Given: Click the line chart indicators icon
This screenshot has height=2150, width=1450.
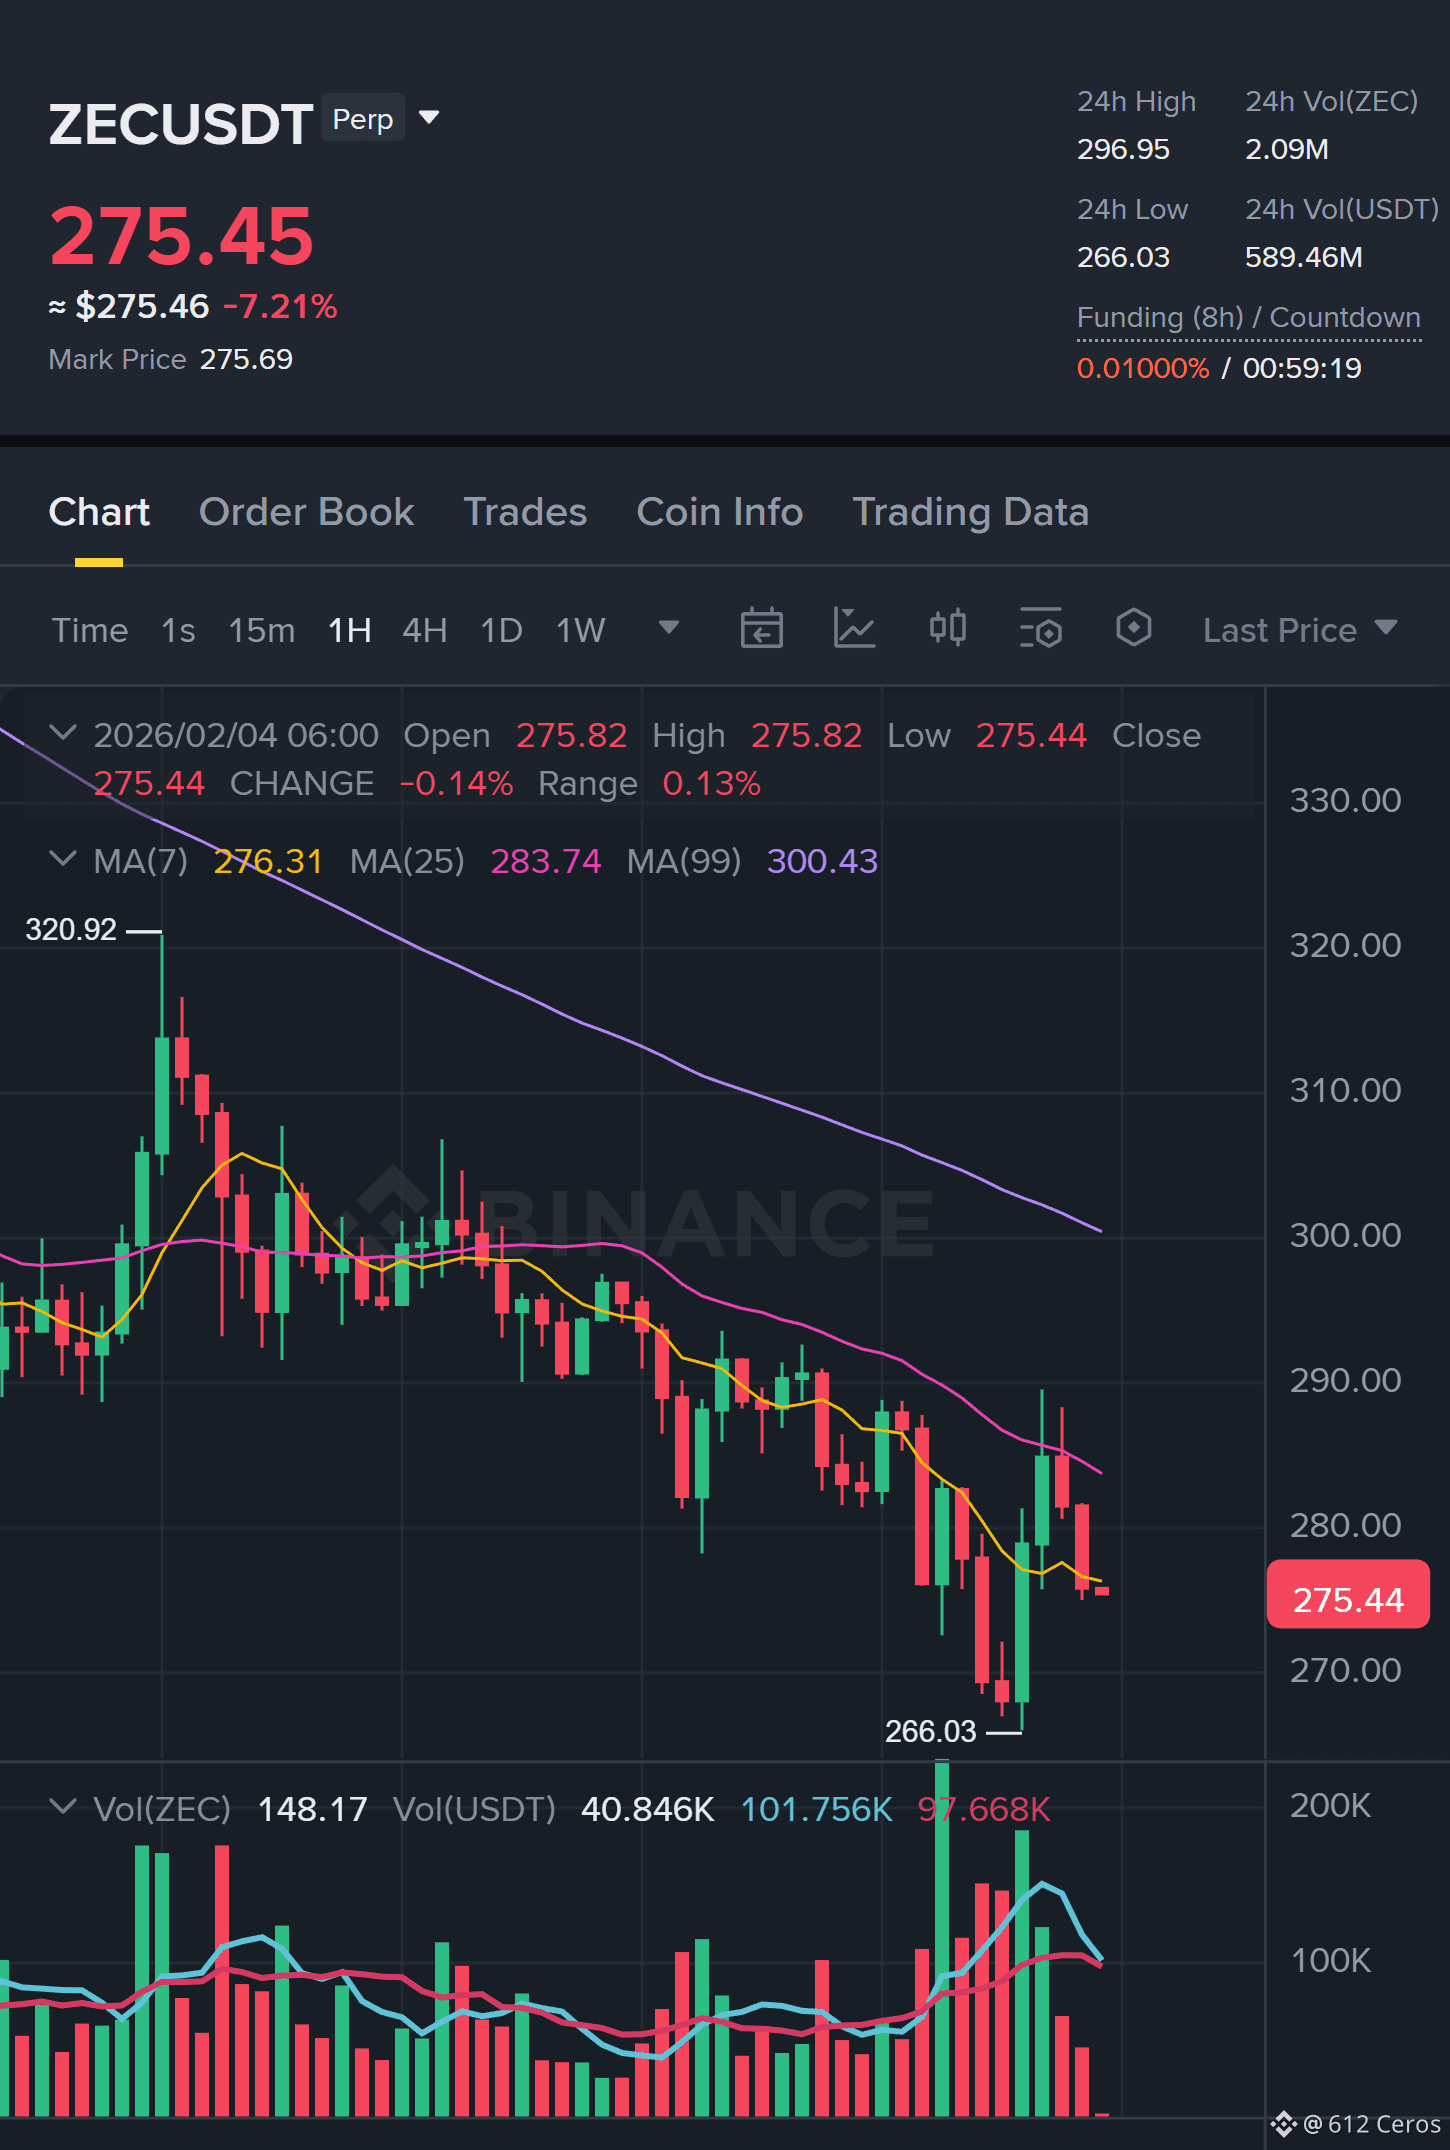Looking at the screenshot, I should 854,629.
